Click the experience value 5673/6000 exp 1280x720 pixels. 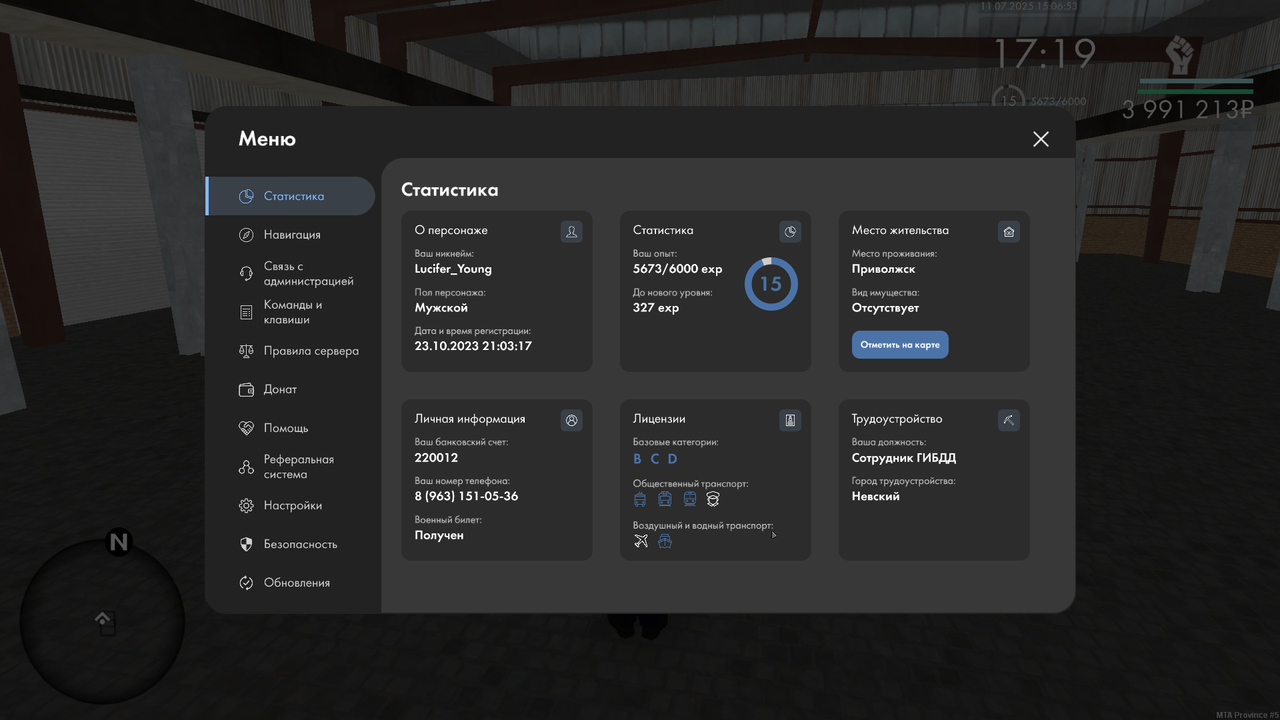[678, 269]
